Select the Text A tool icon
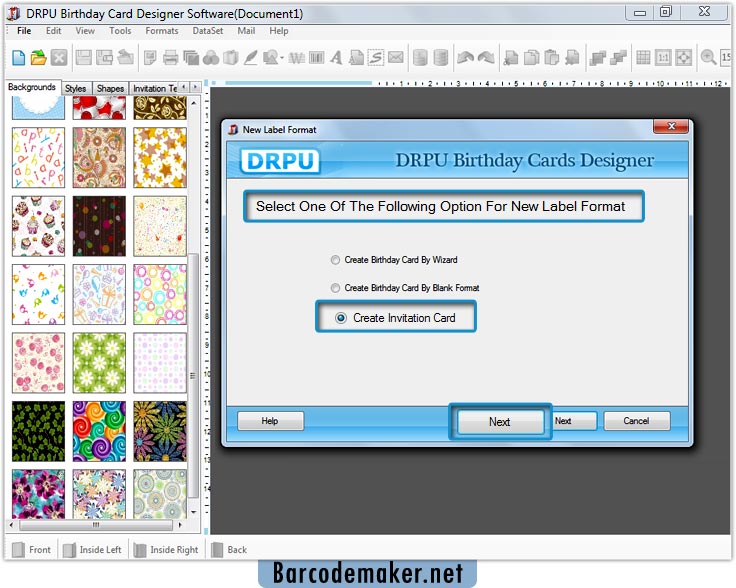The image size is (736, 588). coord(336,58)
